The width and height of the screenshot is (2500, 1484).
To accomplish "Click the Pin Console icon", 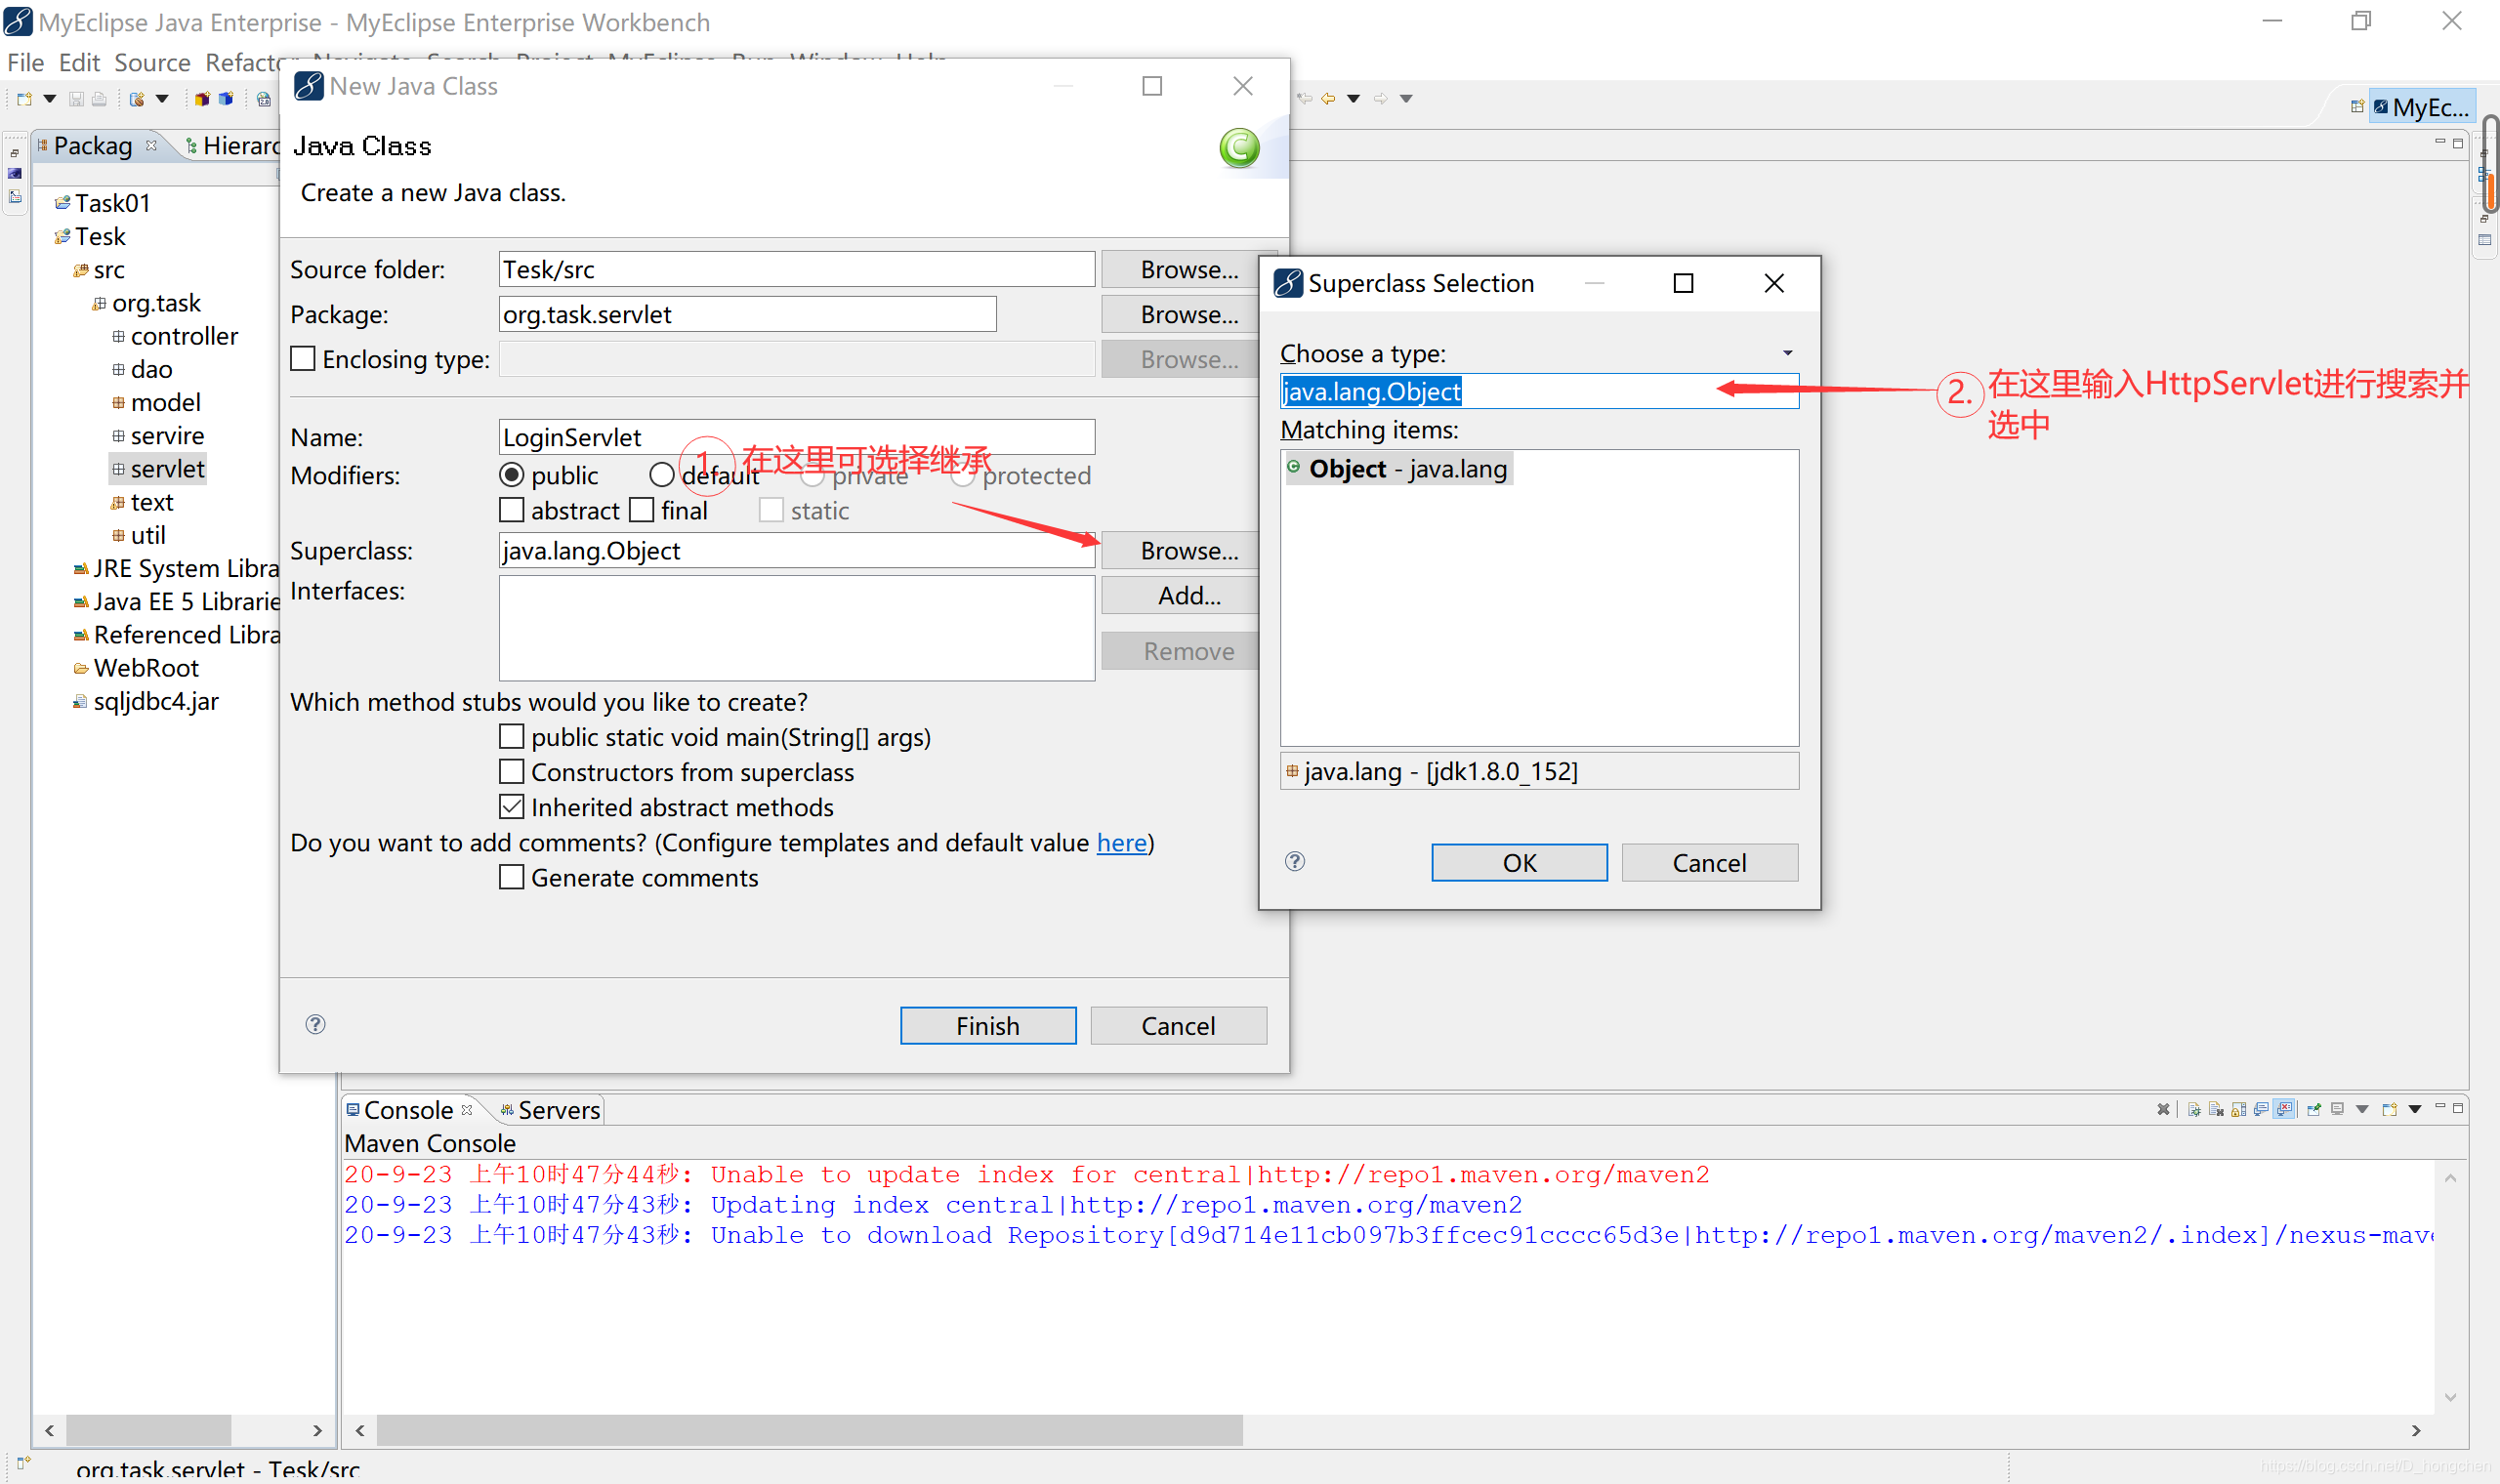I will [2314, 1109].
